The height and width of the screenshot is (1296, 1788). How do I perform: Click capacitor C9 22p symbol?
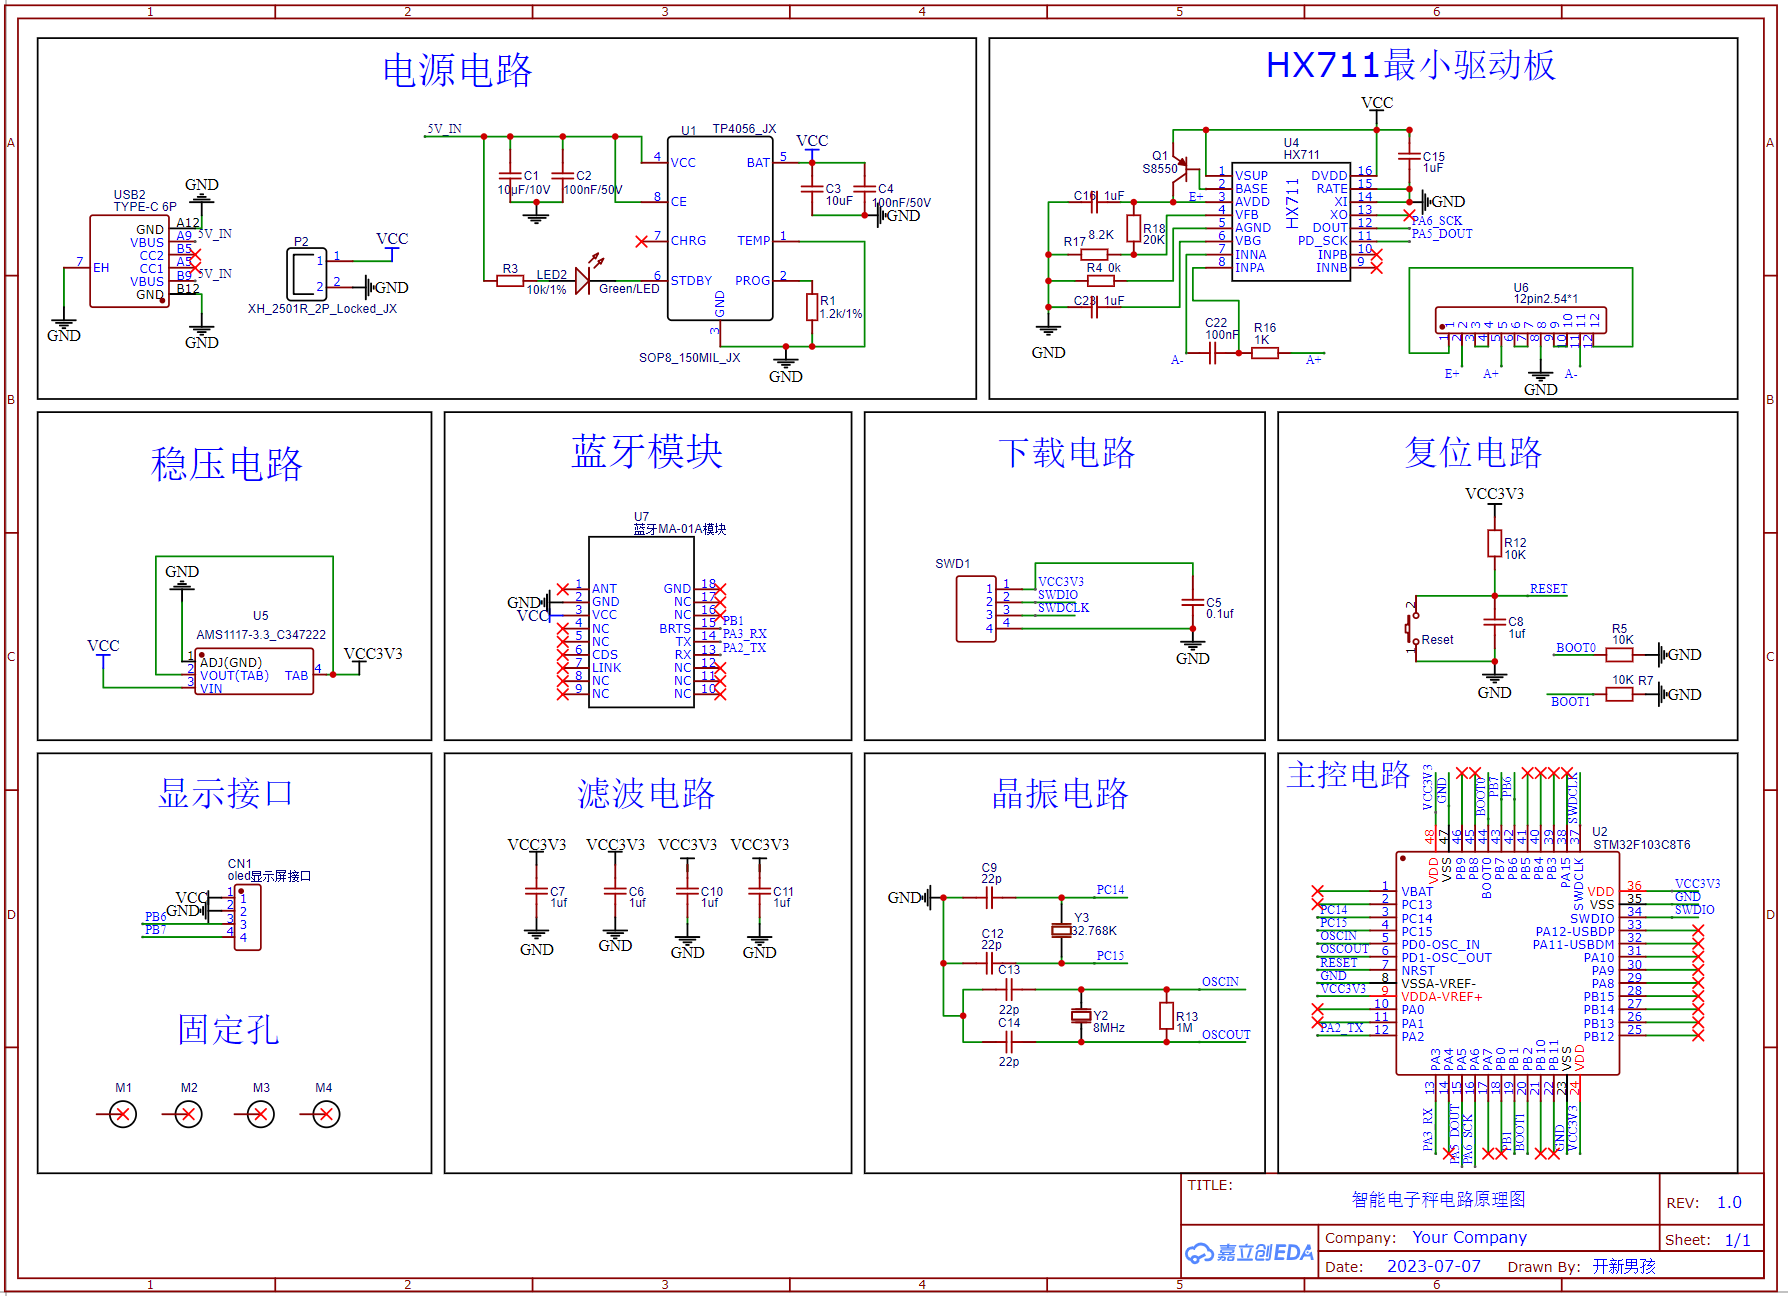[989, 898]
